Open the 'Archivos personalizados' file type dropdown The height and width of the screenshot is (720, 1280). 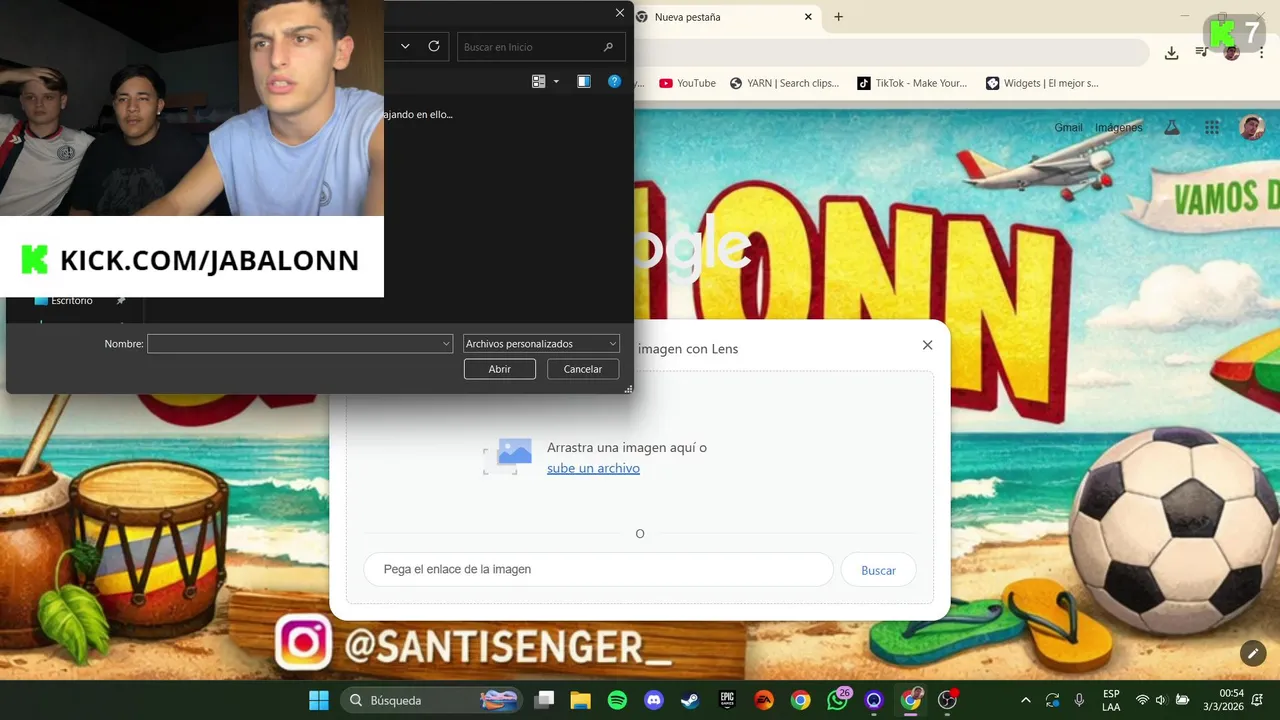point(541,344)
